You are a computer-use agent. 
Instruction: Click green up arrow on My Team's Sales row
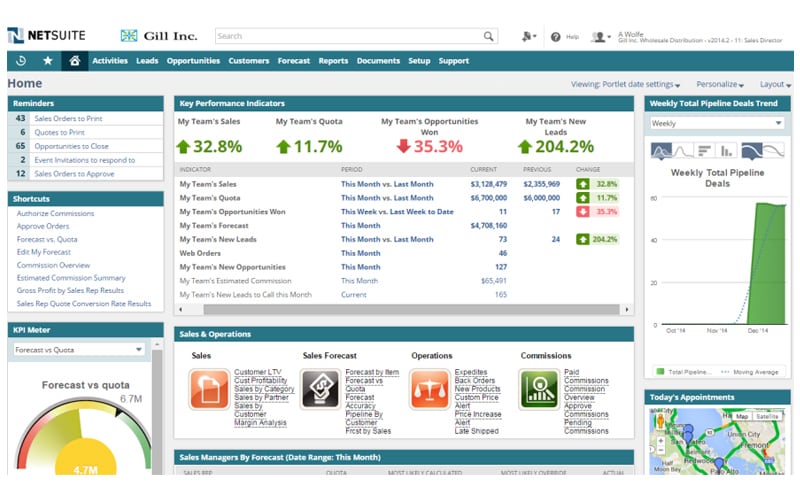click(x=583, y=184)
